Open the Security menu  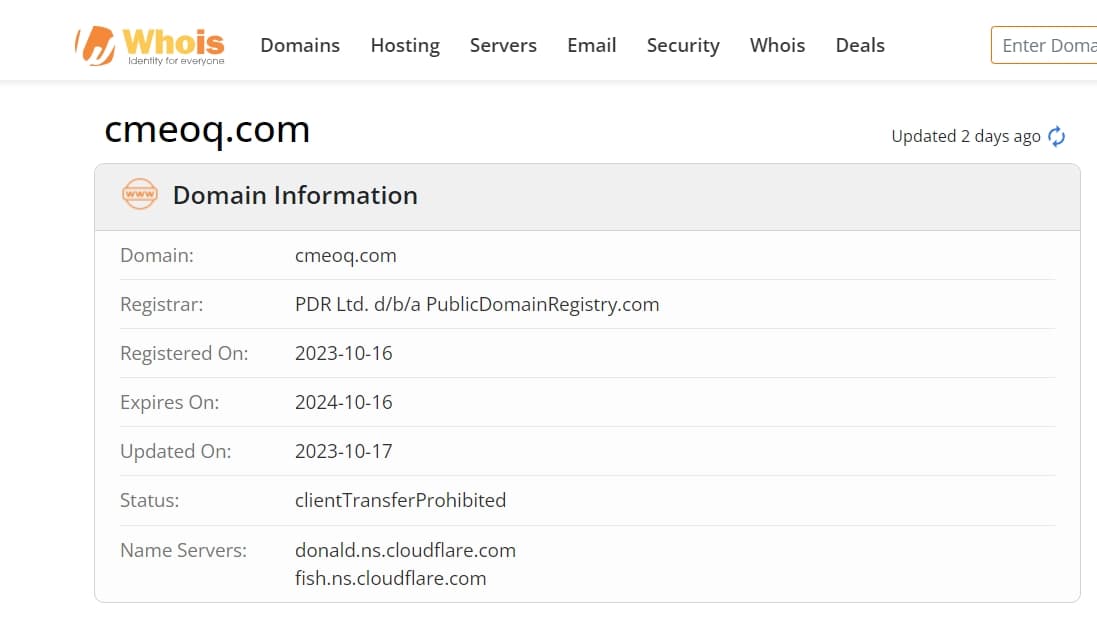[683, 45]
